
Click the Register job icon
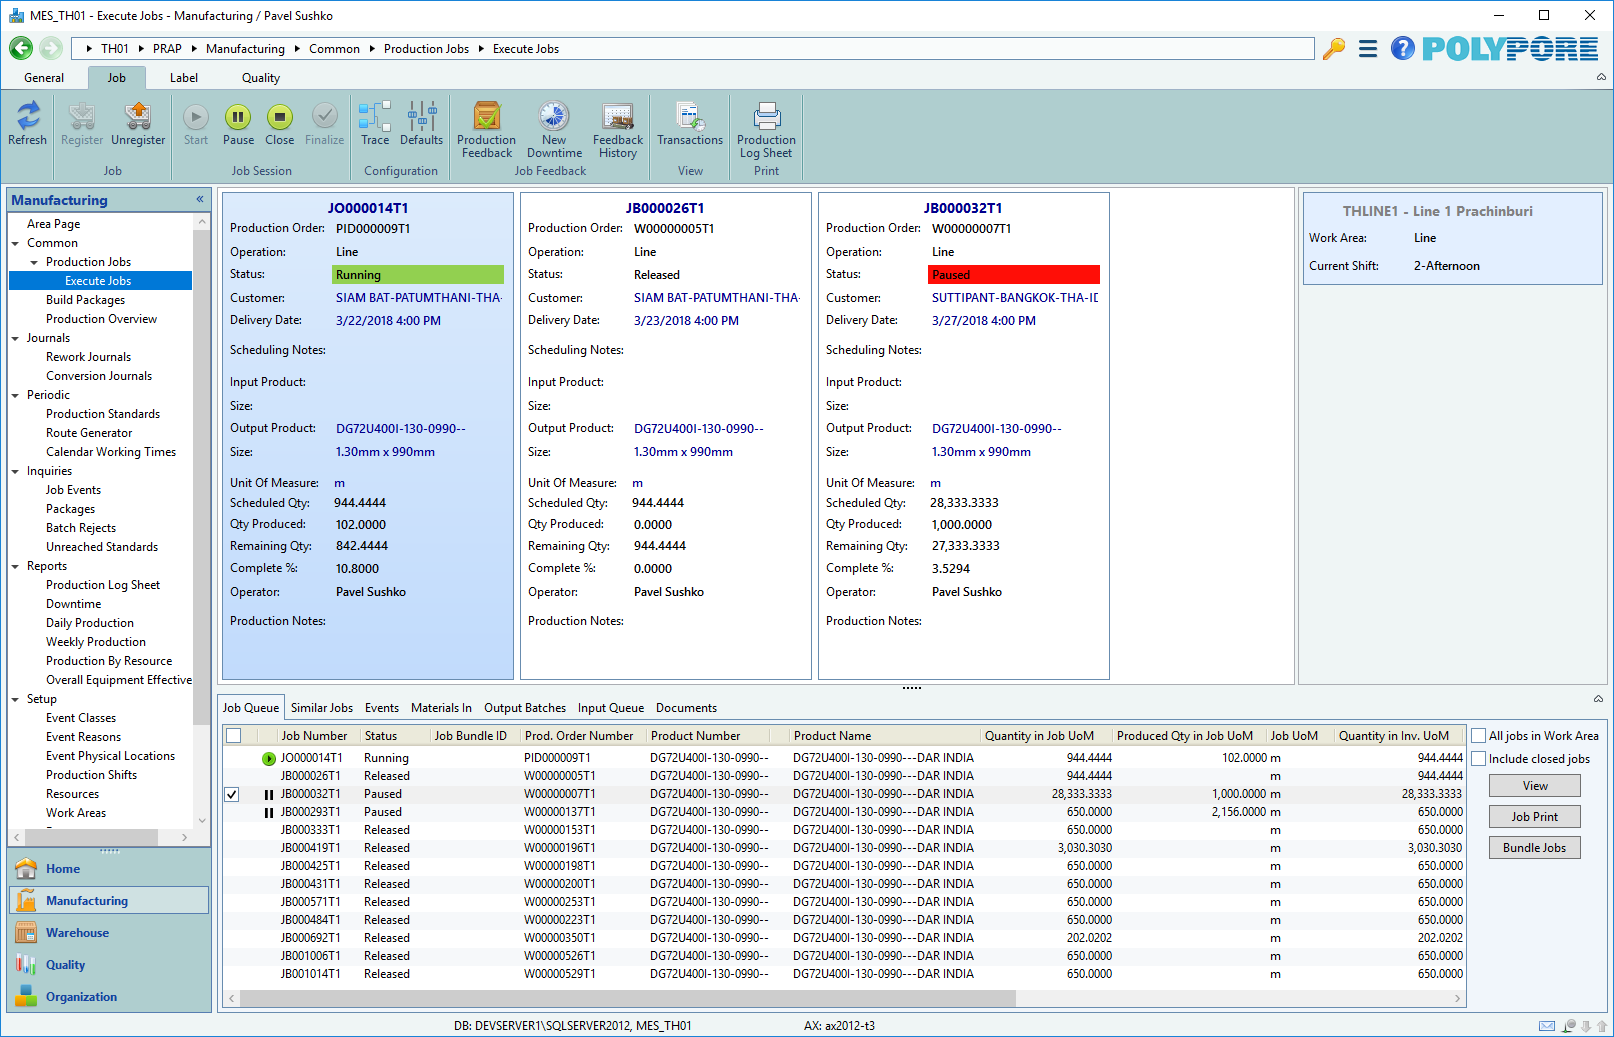[81, 124]
